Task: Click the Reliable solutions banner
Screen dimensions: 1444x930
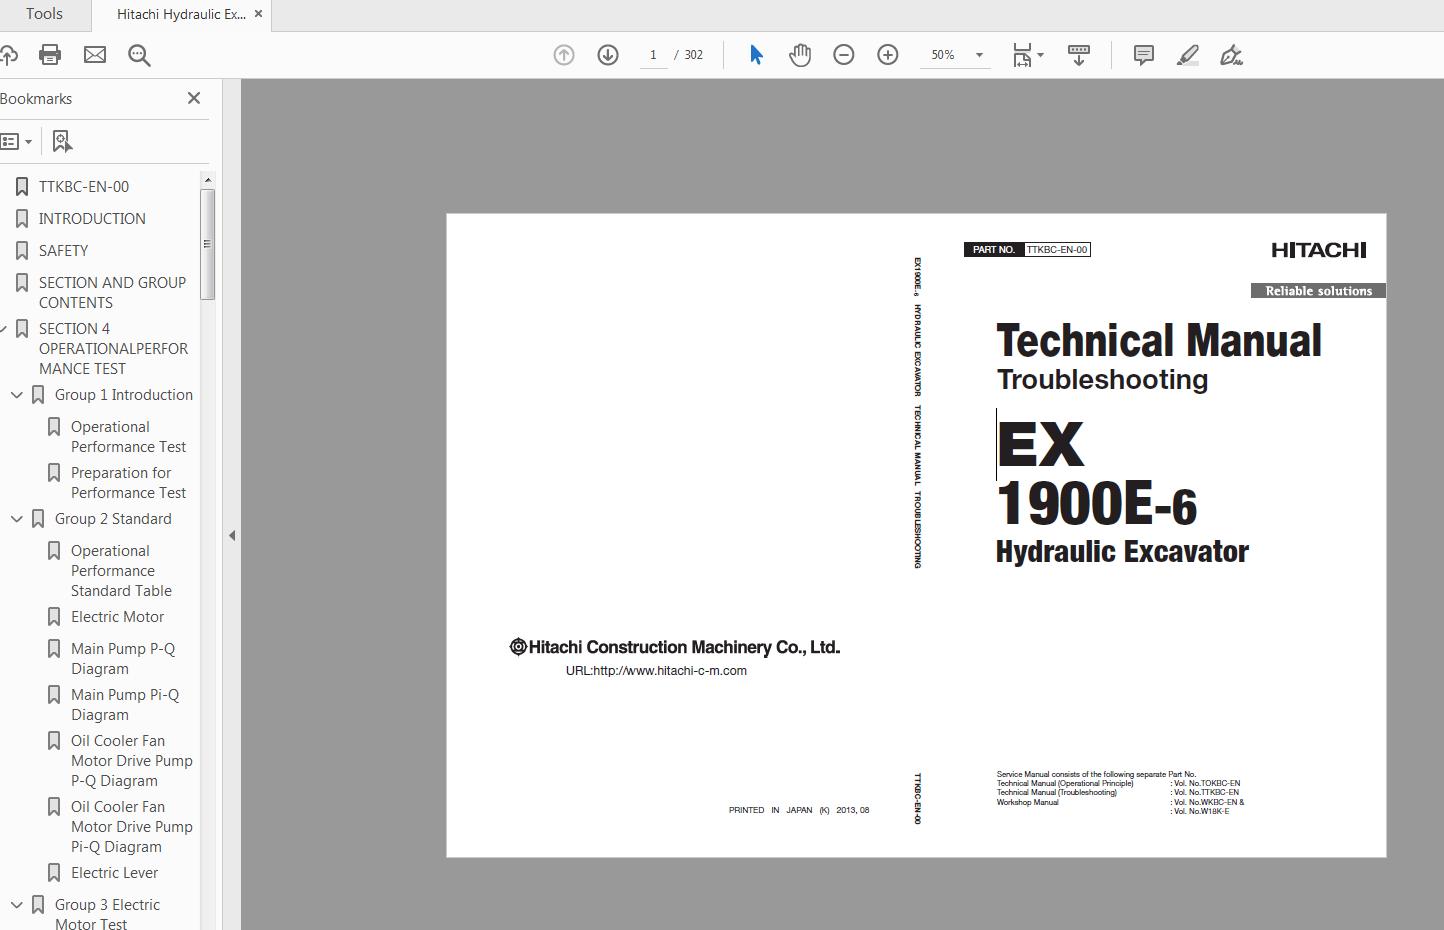Action: (1318, 291)
